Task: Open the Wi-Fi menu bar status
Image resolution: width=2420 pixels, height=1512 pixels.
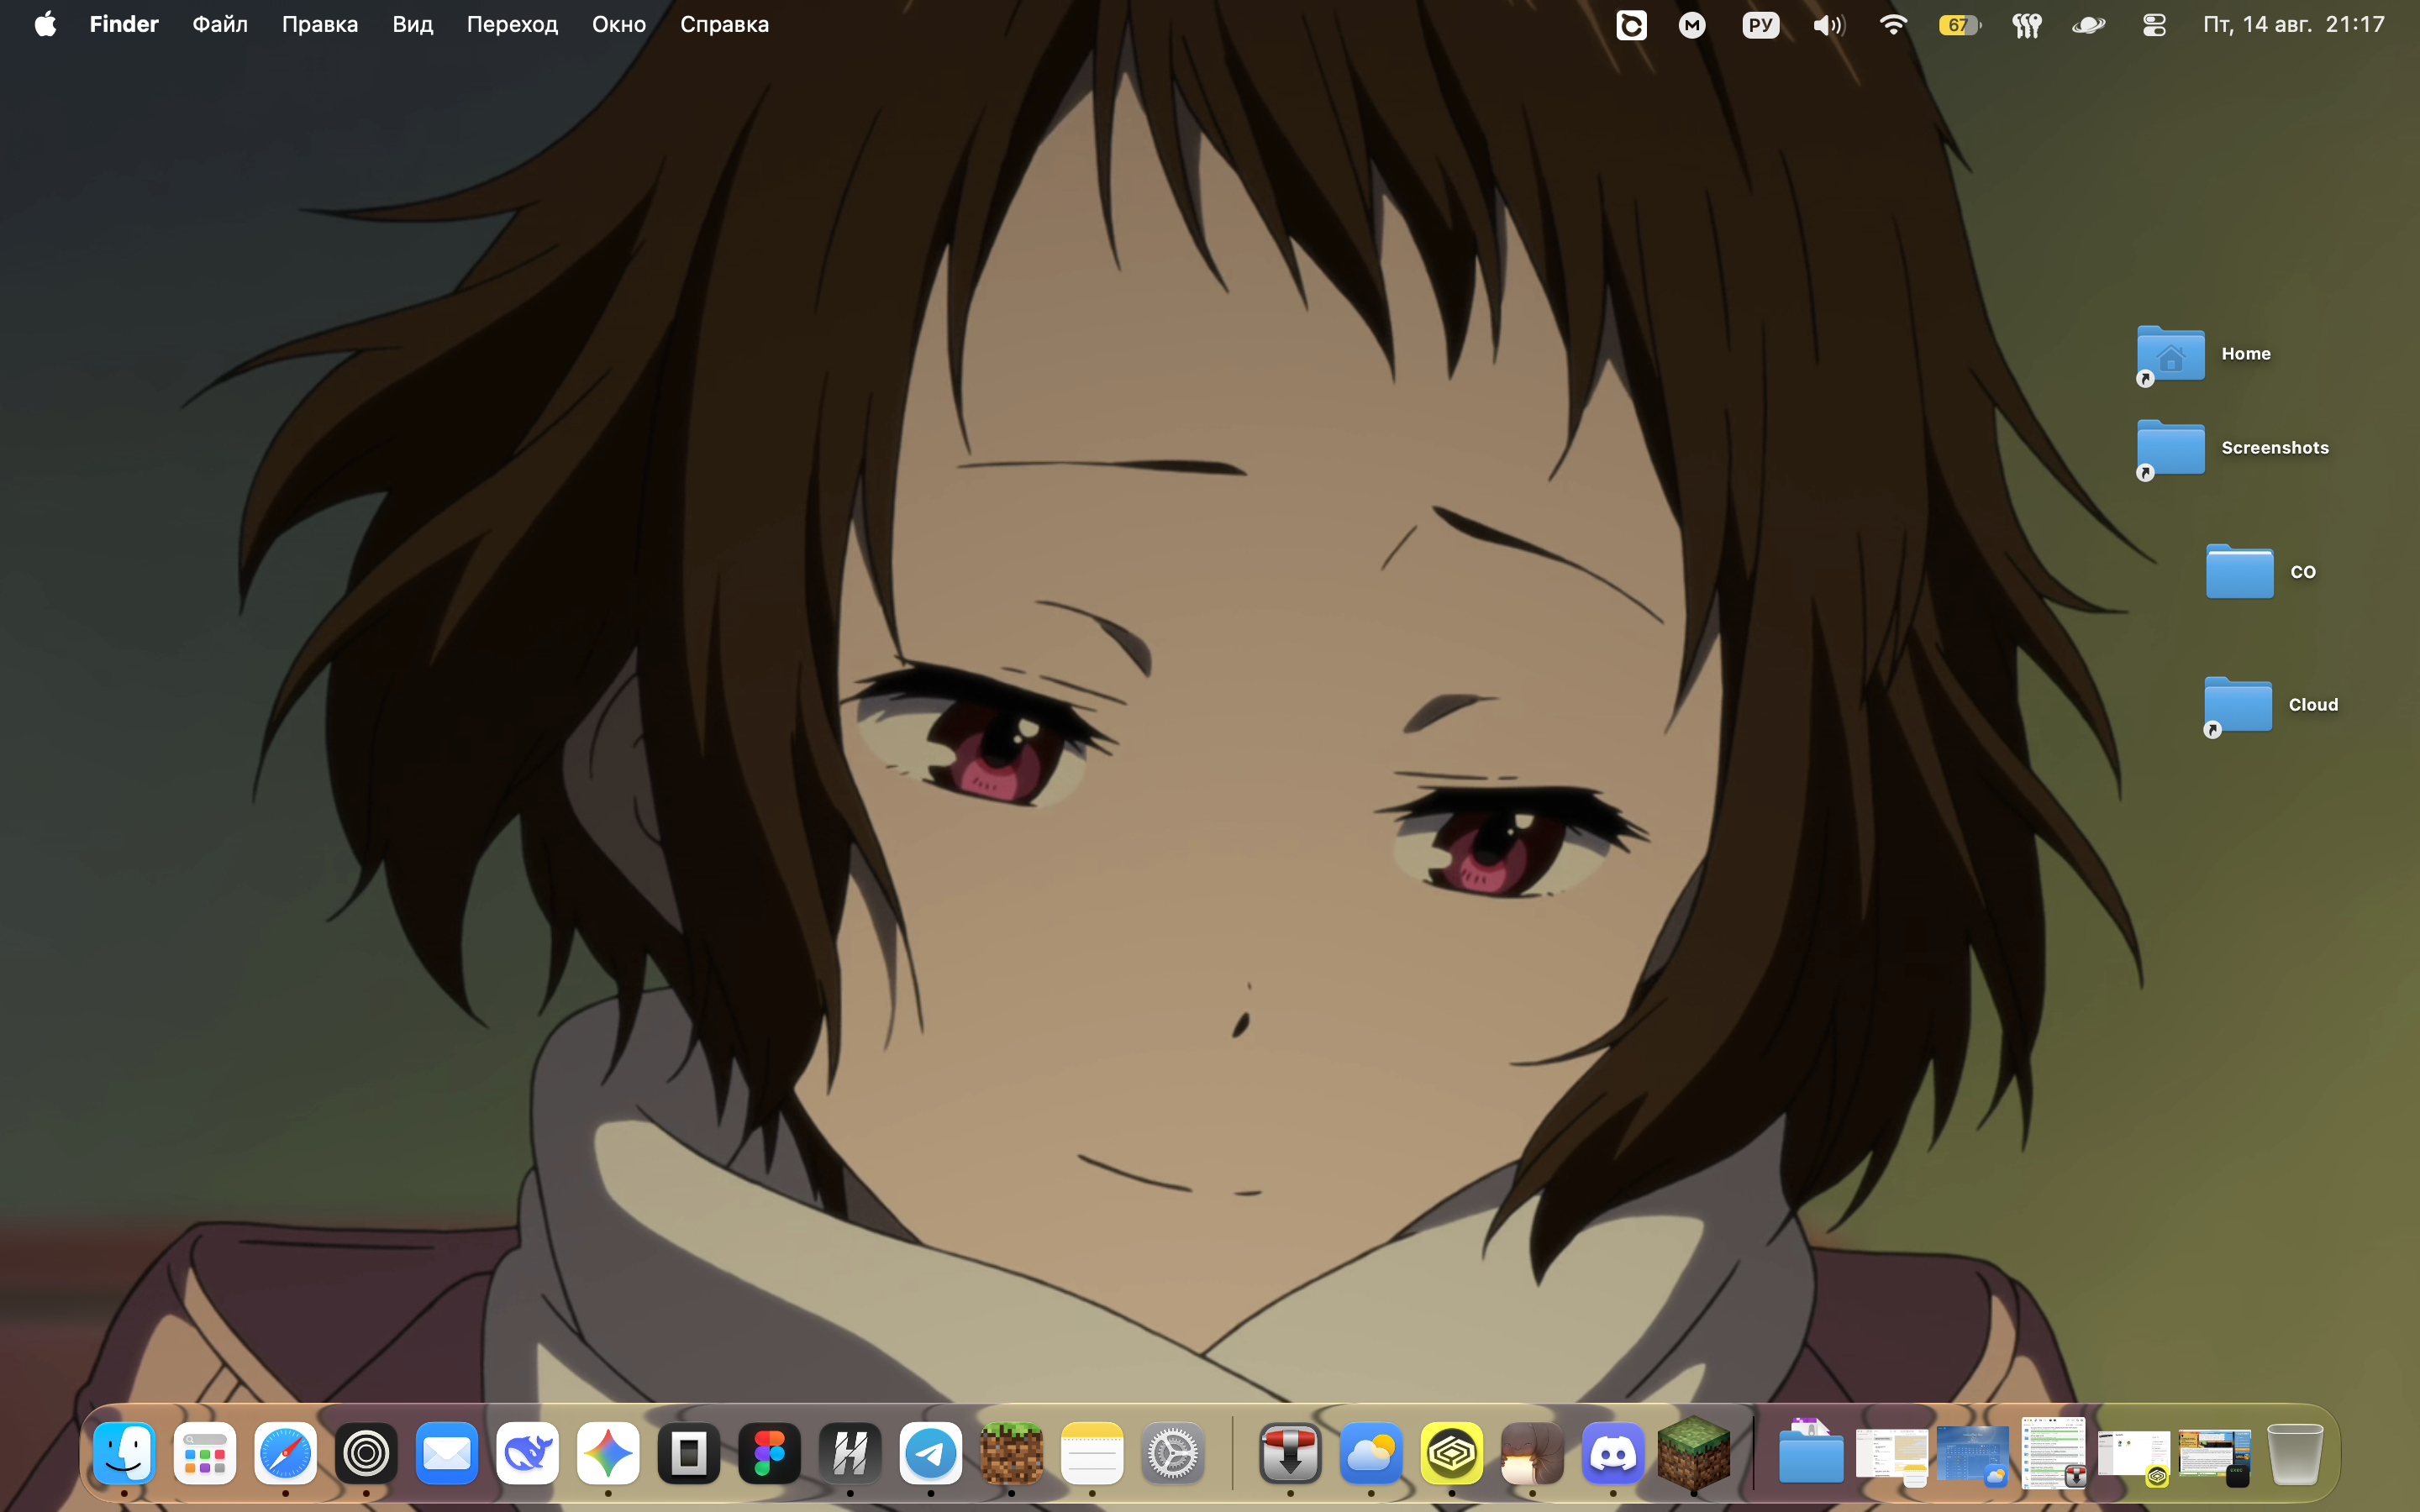Action: pos(1893,25)
